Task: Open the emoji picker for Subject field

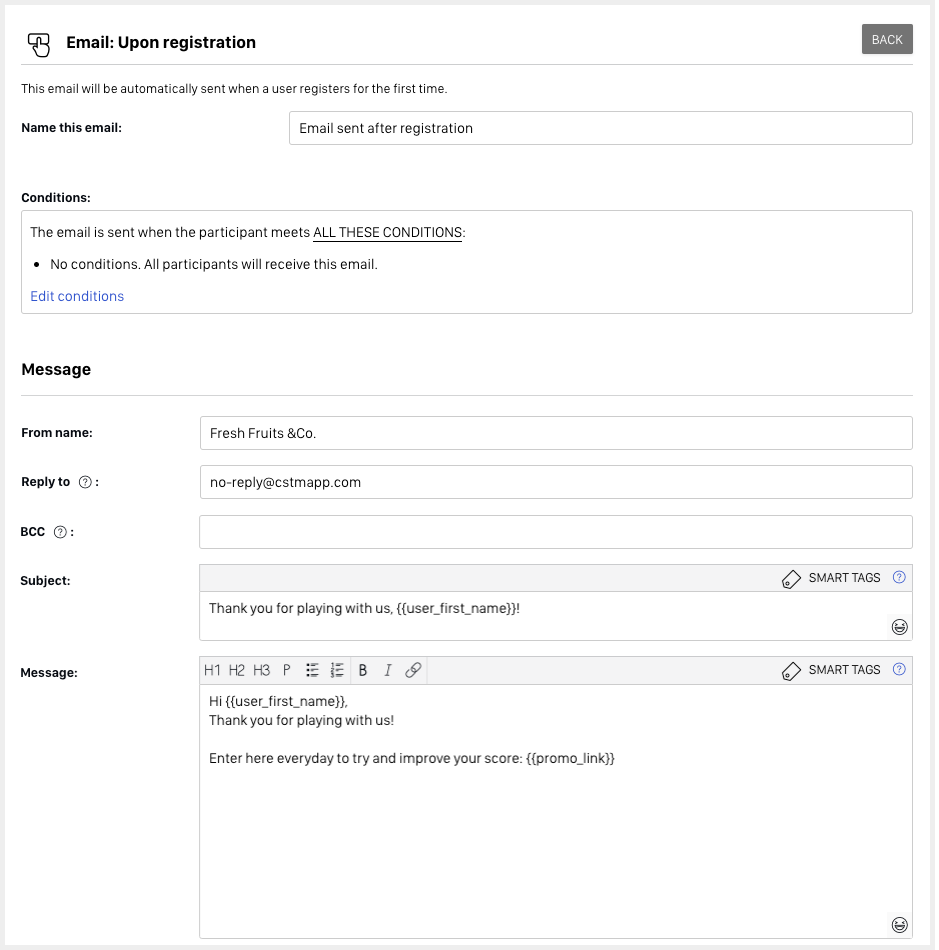Action: tap(899, 627)
